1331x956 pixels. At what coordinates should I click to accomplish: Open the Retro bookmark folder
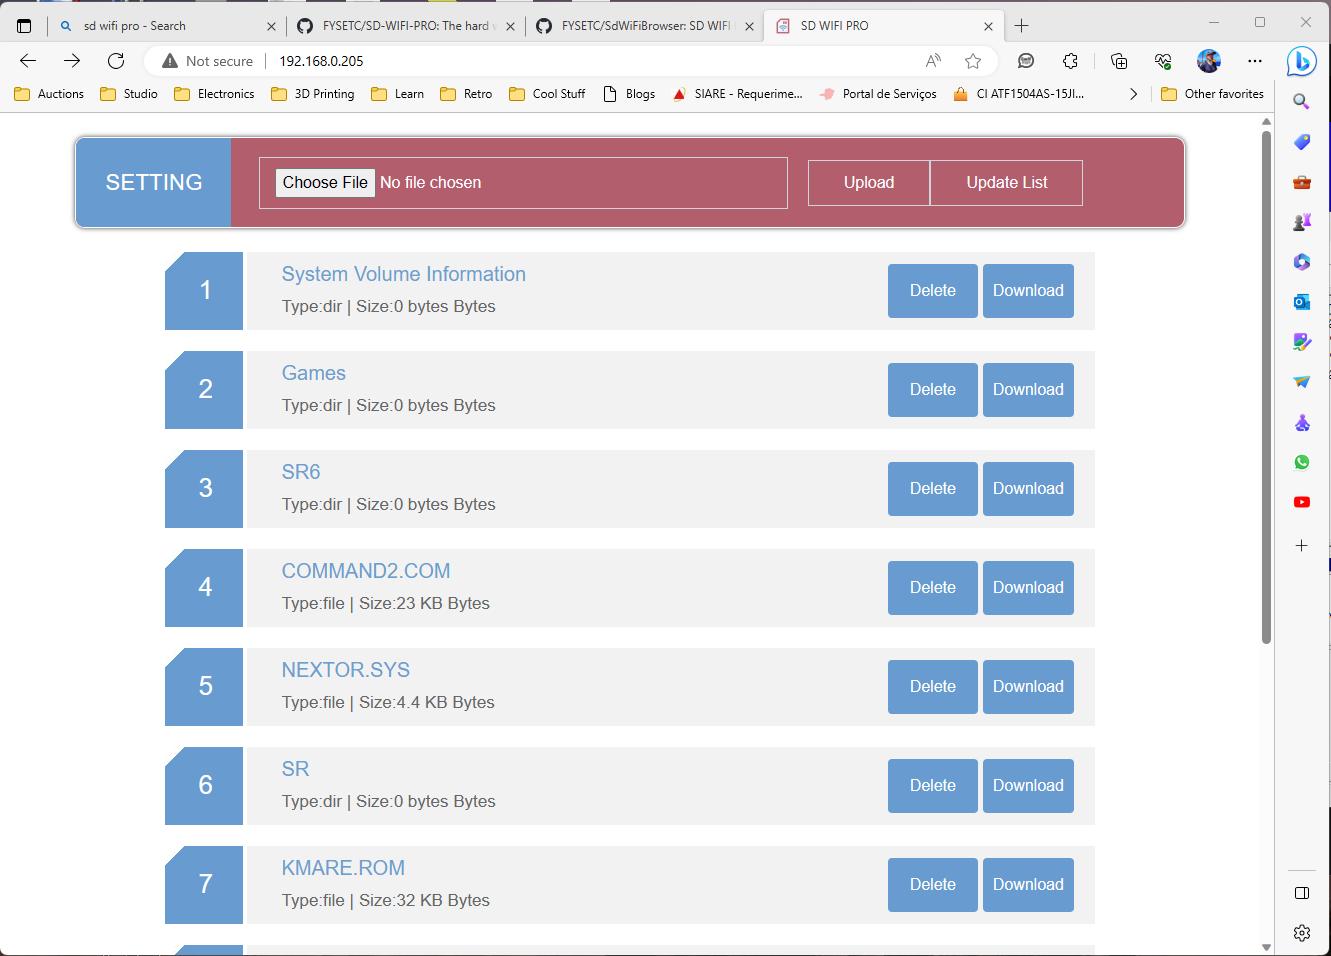[x=466, y=94]
